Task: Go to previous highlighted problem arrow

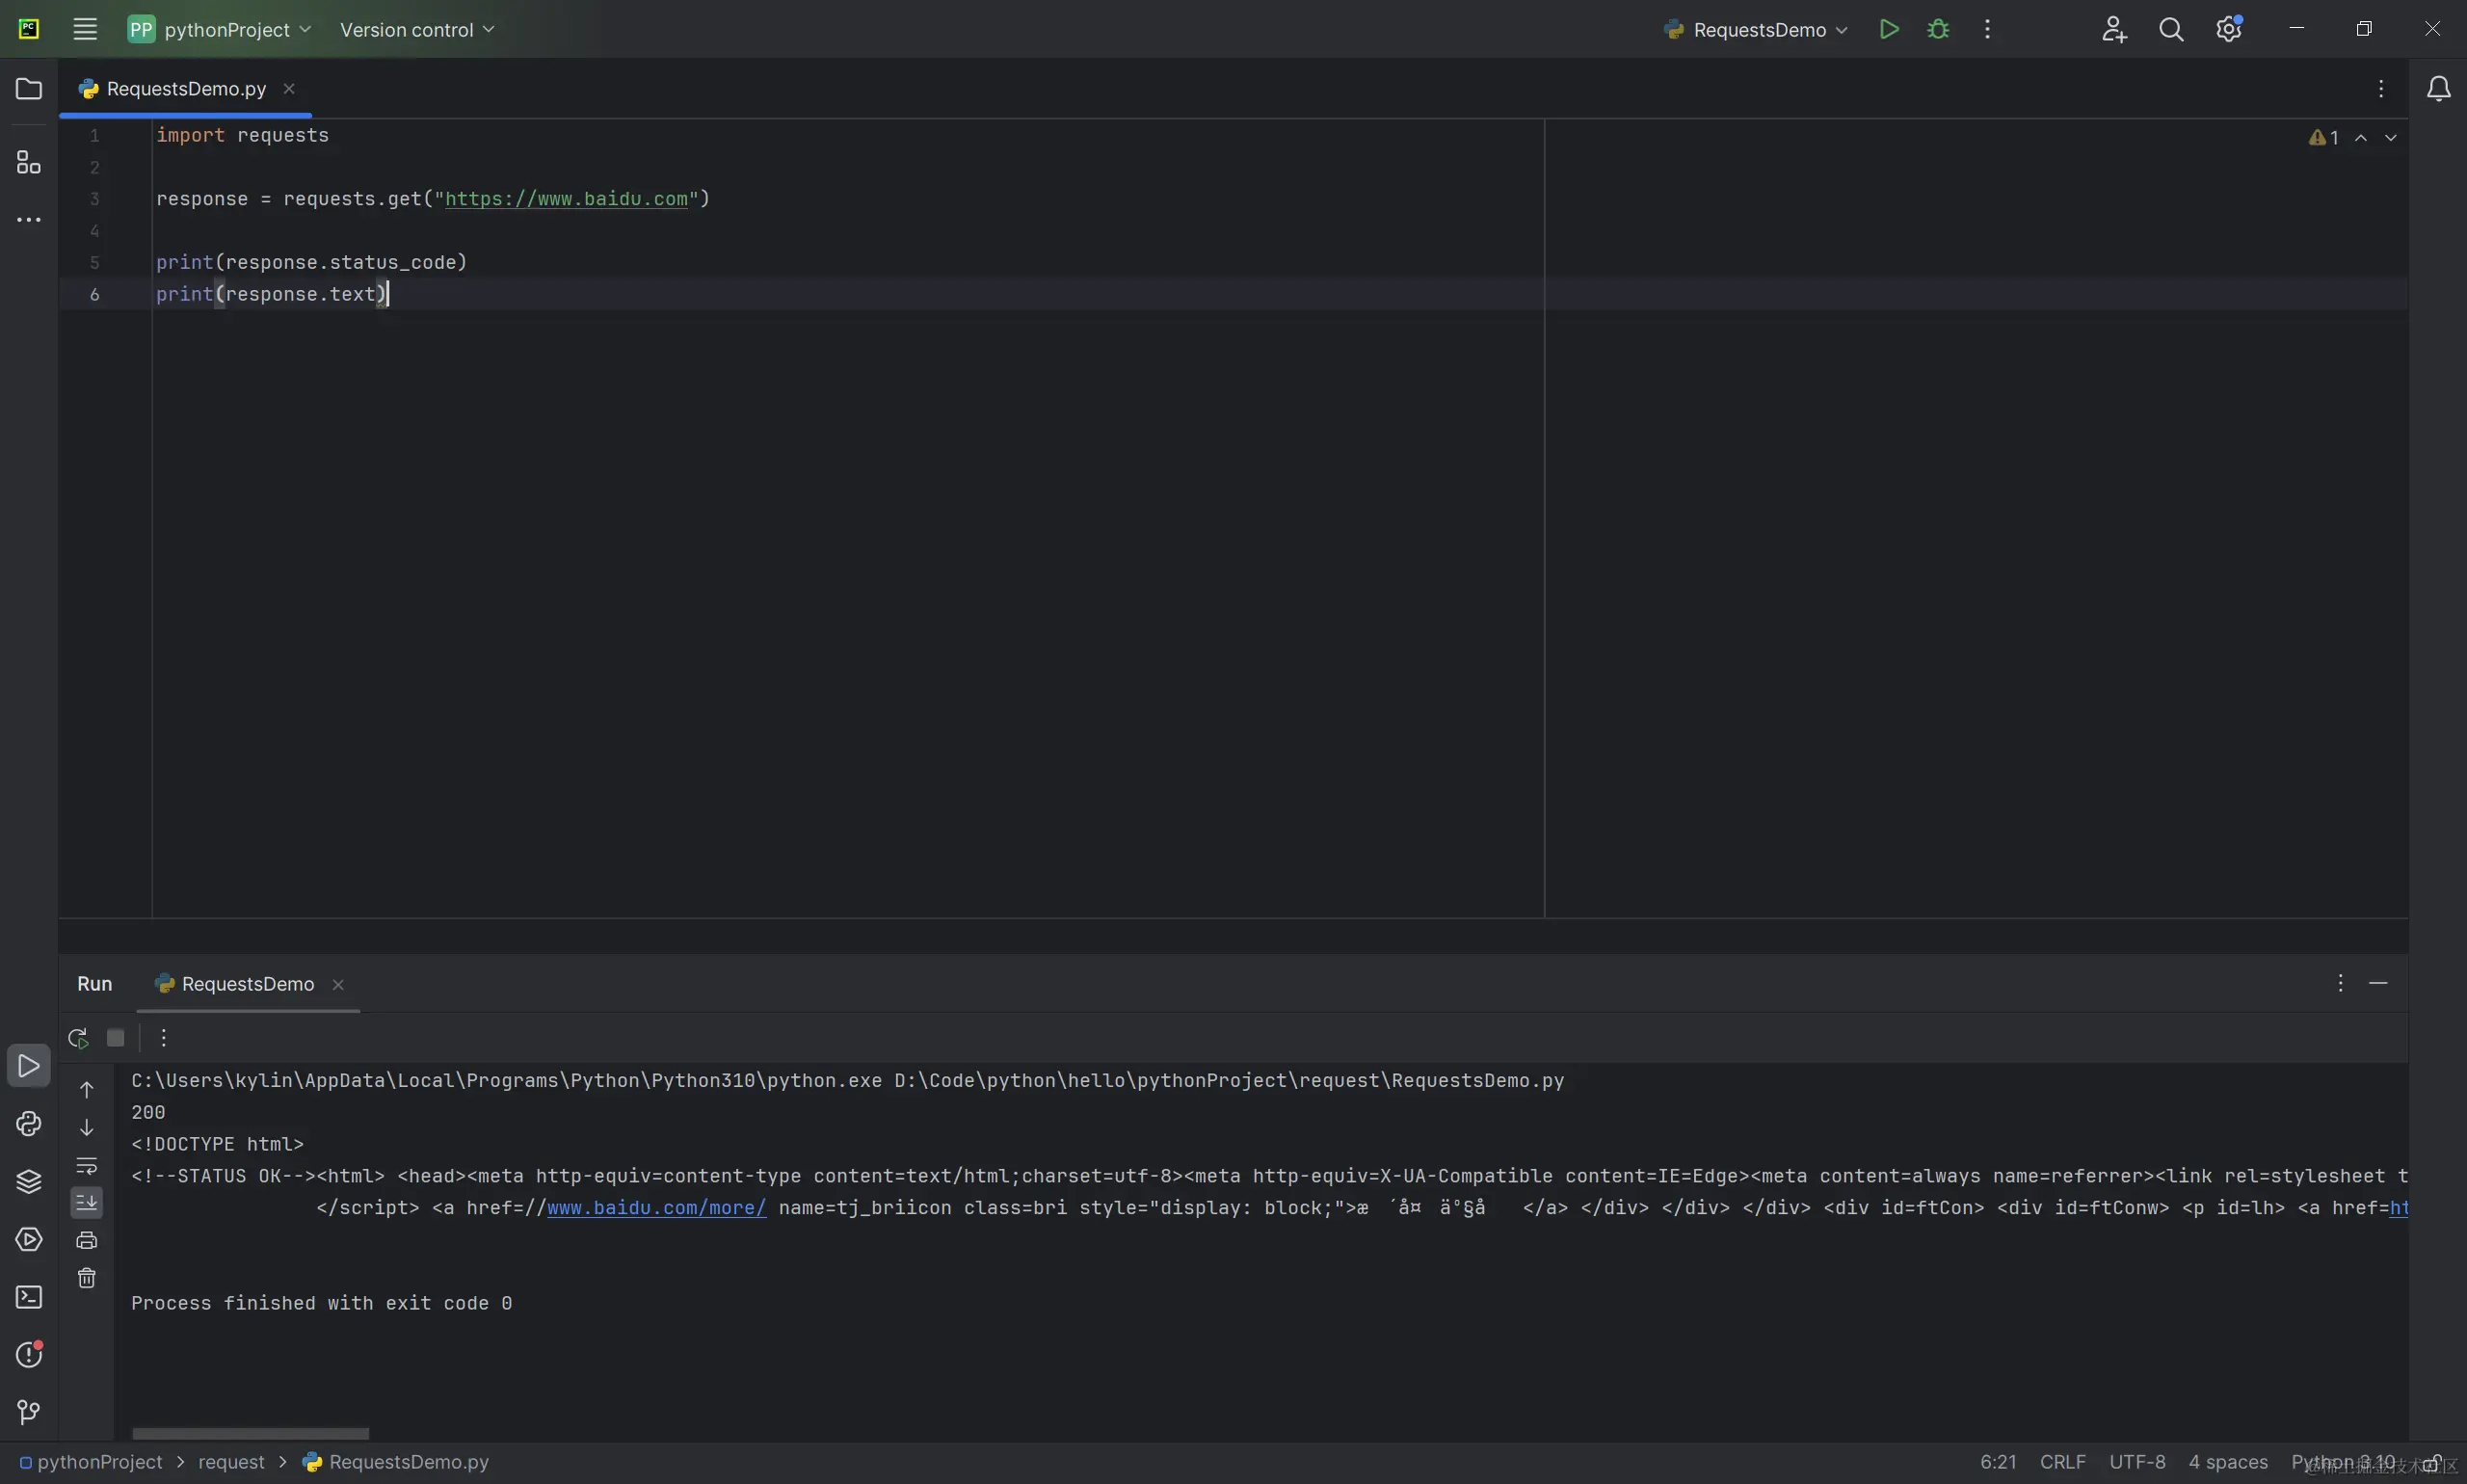Action: coord(2361,137)
